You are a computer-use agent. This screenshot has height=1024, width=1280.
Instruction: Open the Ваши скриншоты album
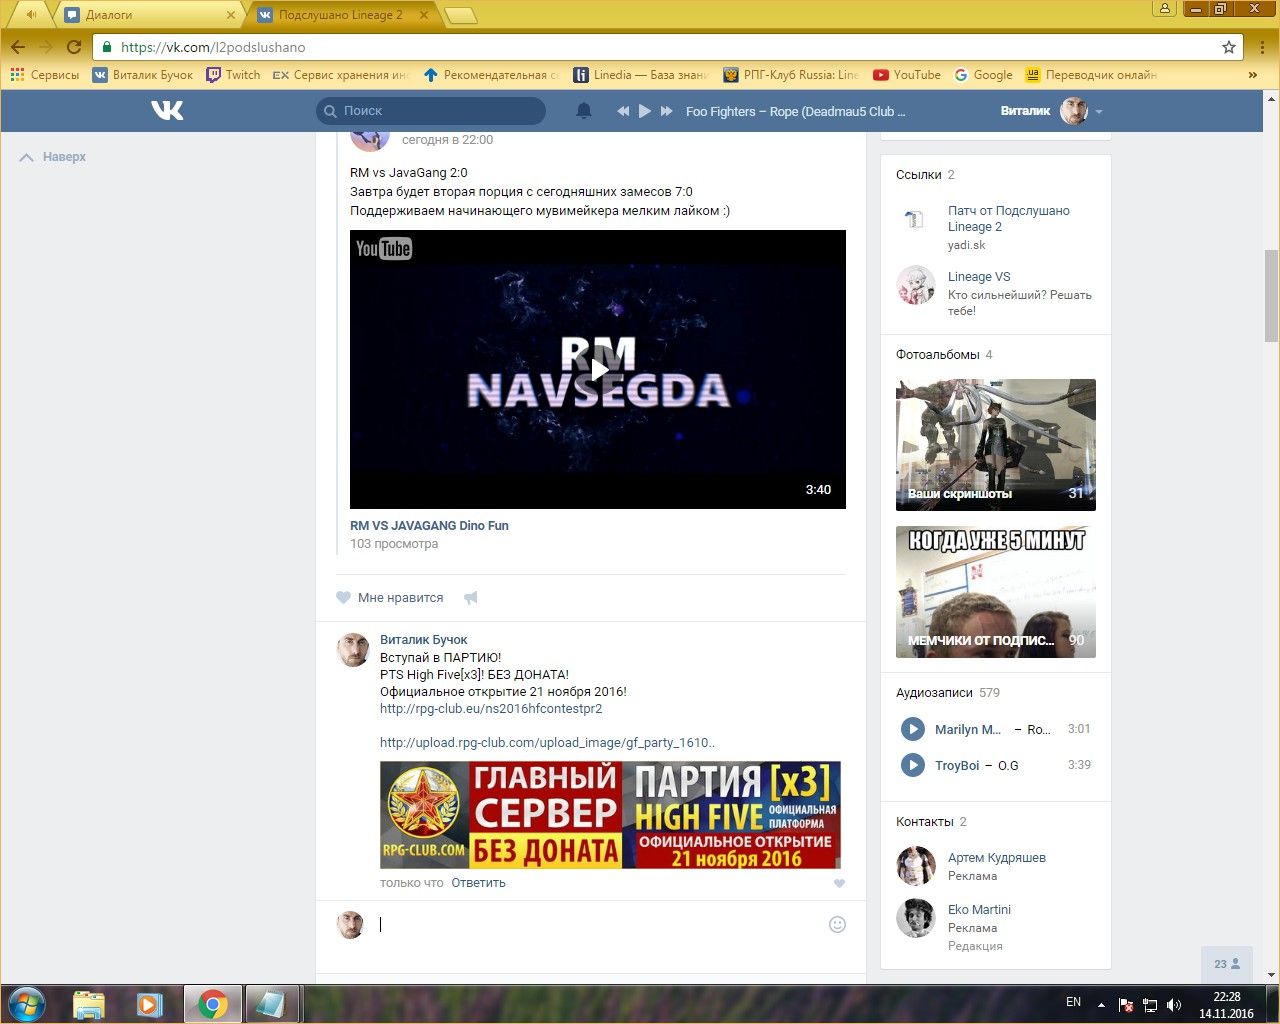coord(996,445)
